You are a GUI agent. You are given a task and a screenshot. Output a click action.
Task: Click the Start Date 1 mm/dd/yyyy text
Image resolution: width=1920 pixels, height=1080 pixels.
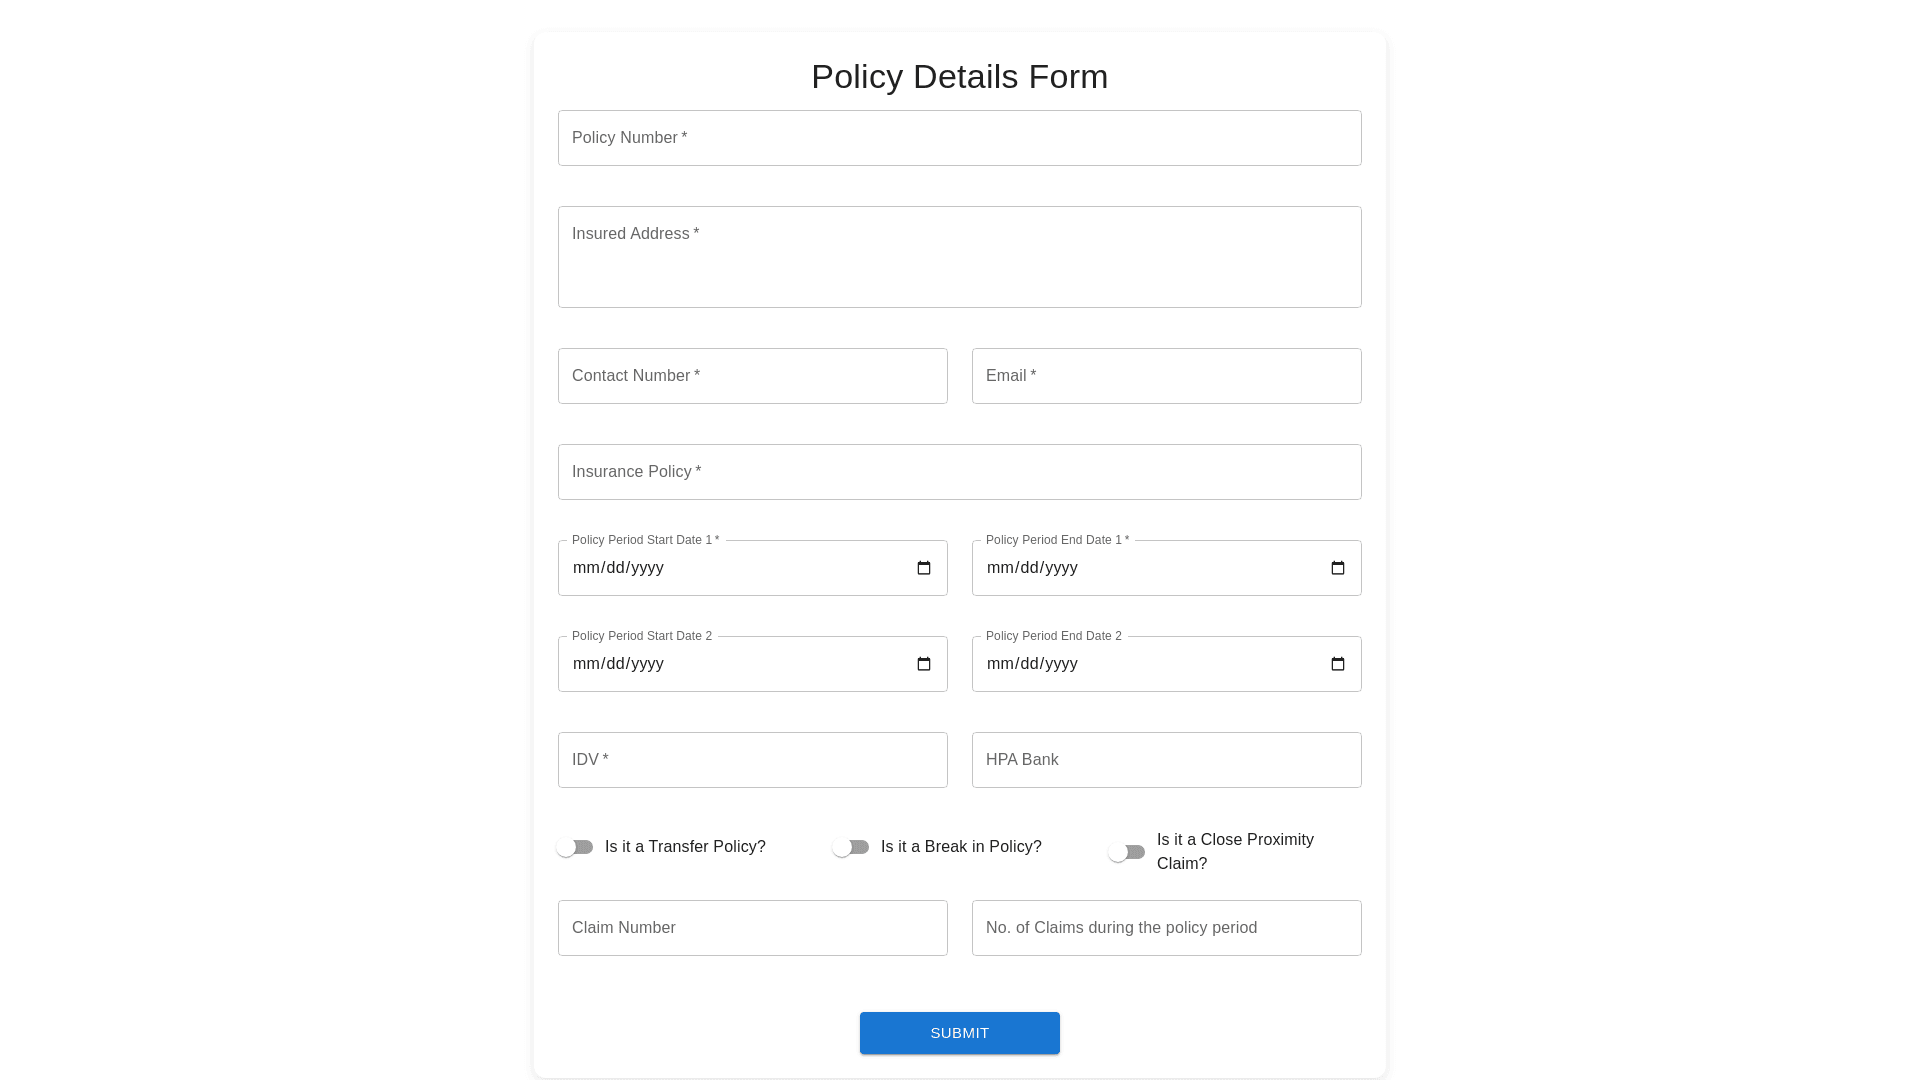tap(618, 568)
